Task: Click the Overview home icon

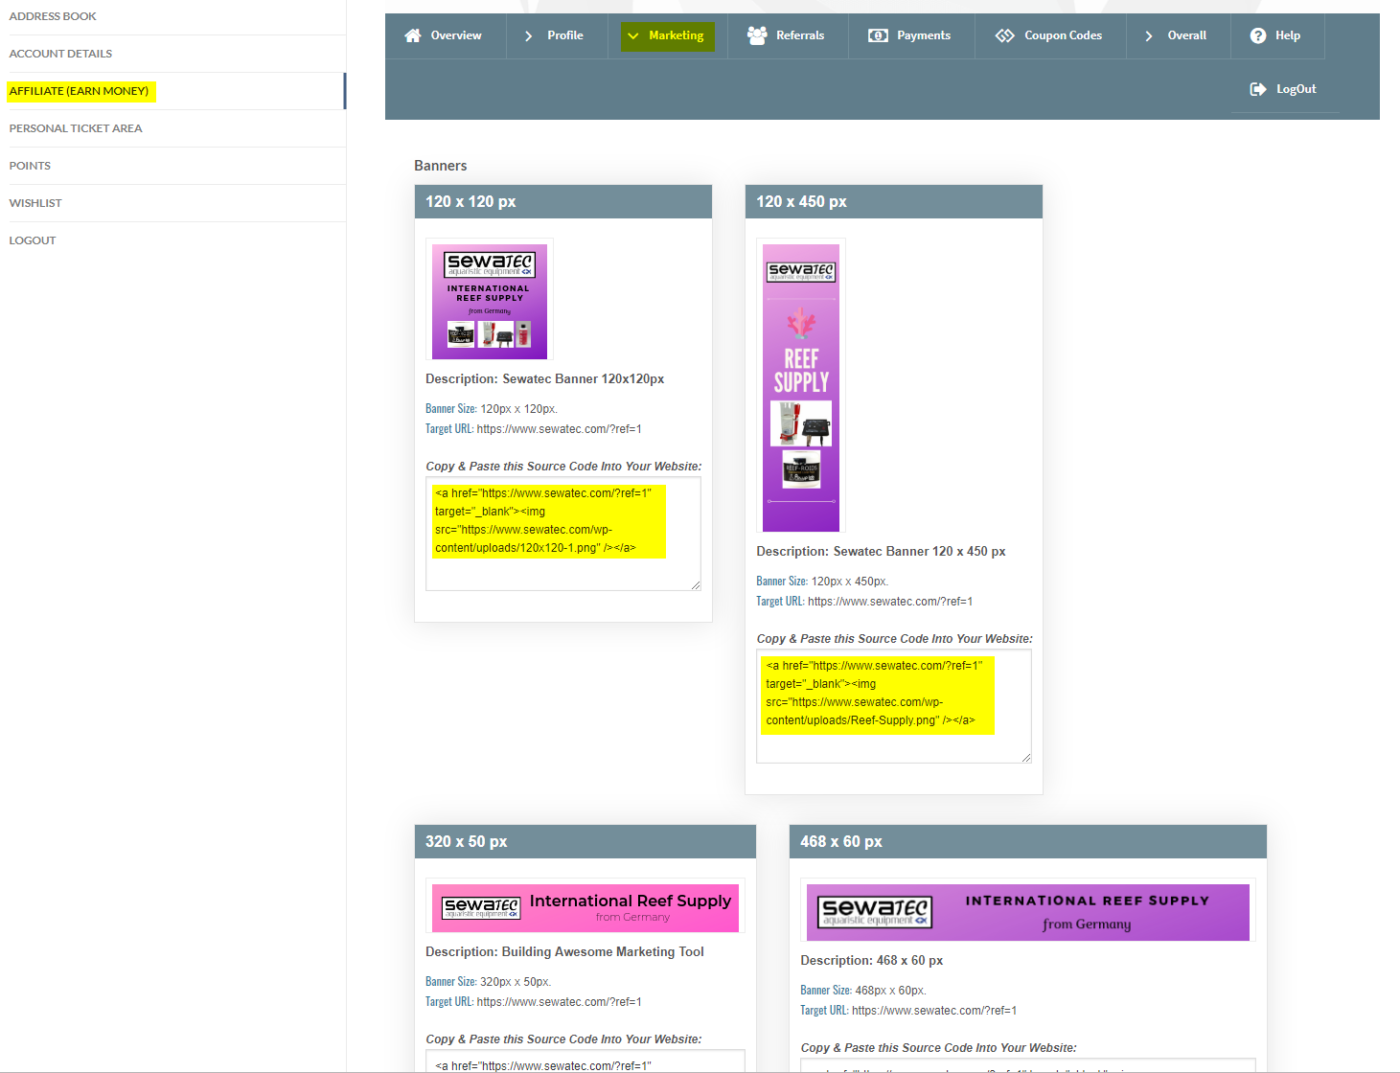Action: click(x=412, y=35)
